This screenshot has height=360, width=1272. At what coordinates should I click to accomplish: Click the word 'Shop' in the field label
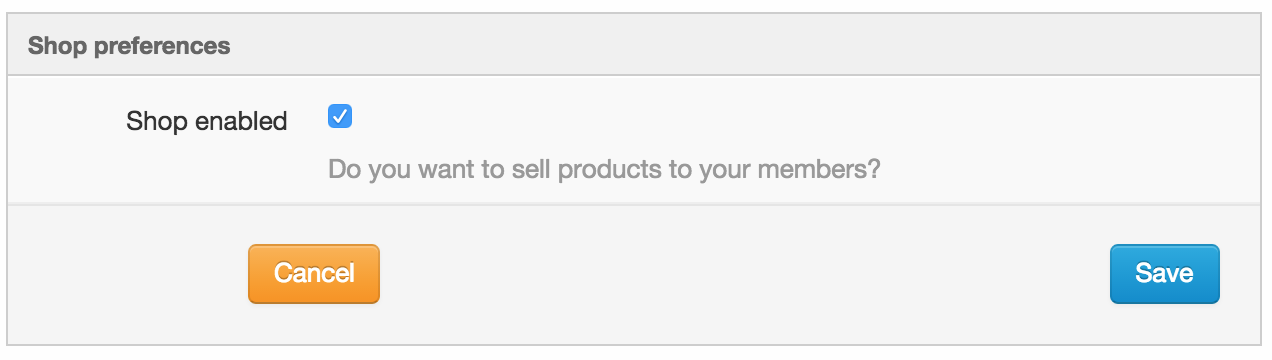click(157, 122)
